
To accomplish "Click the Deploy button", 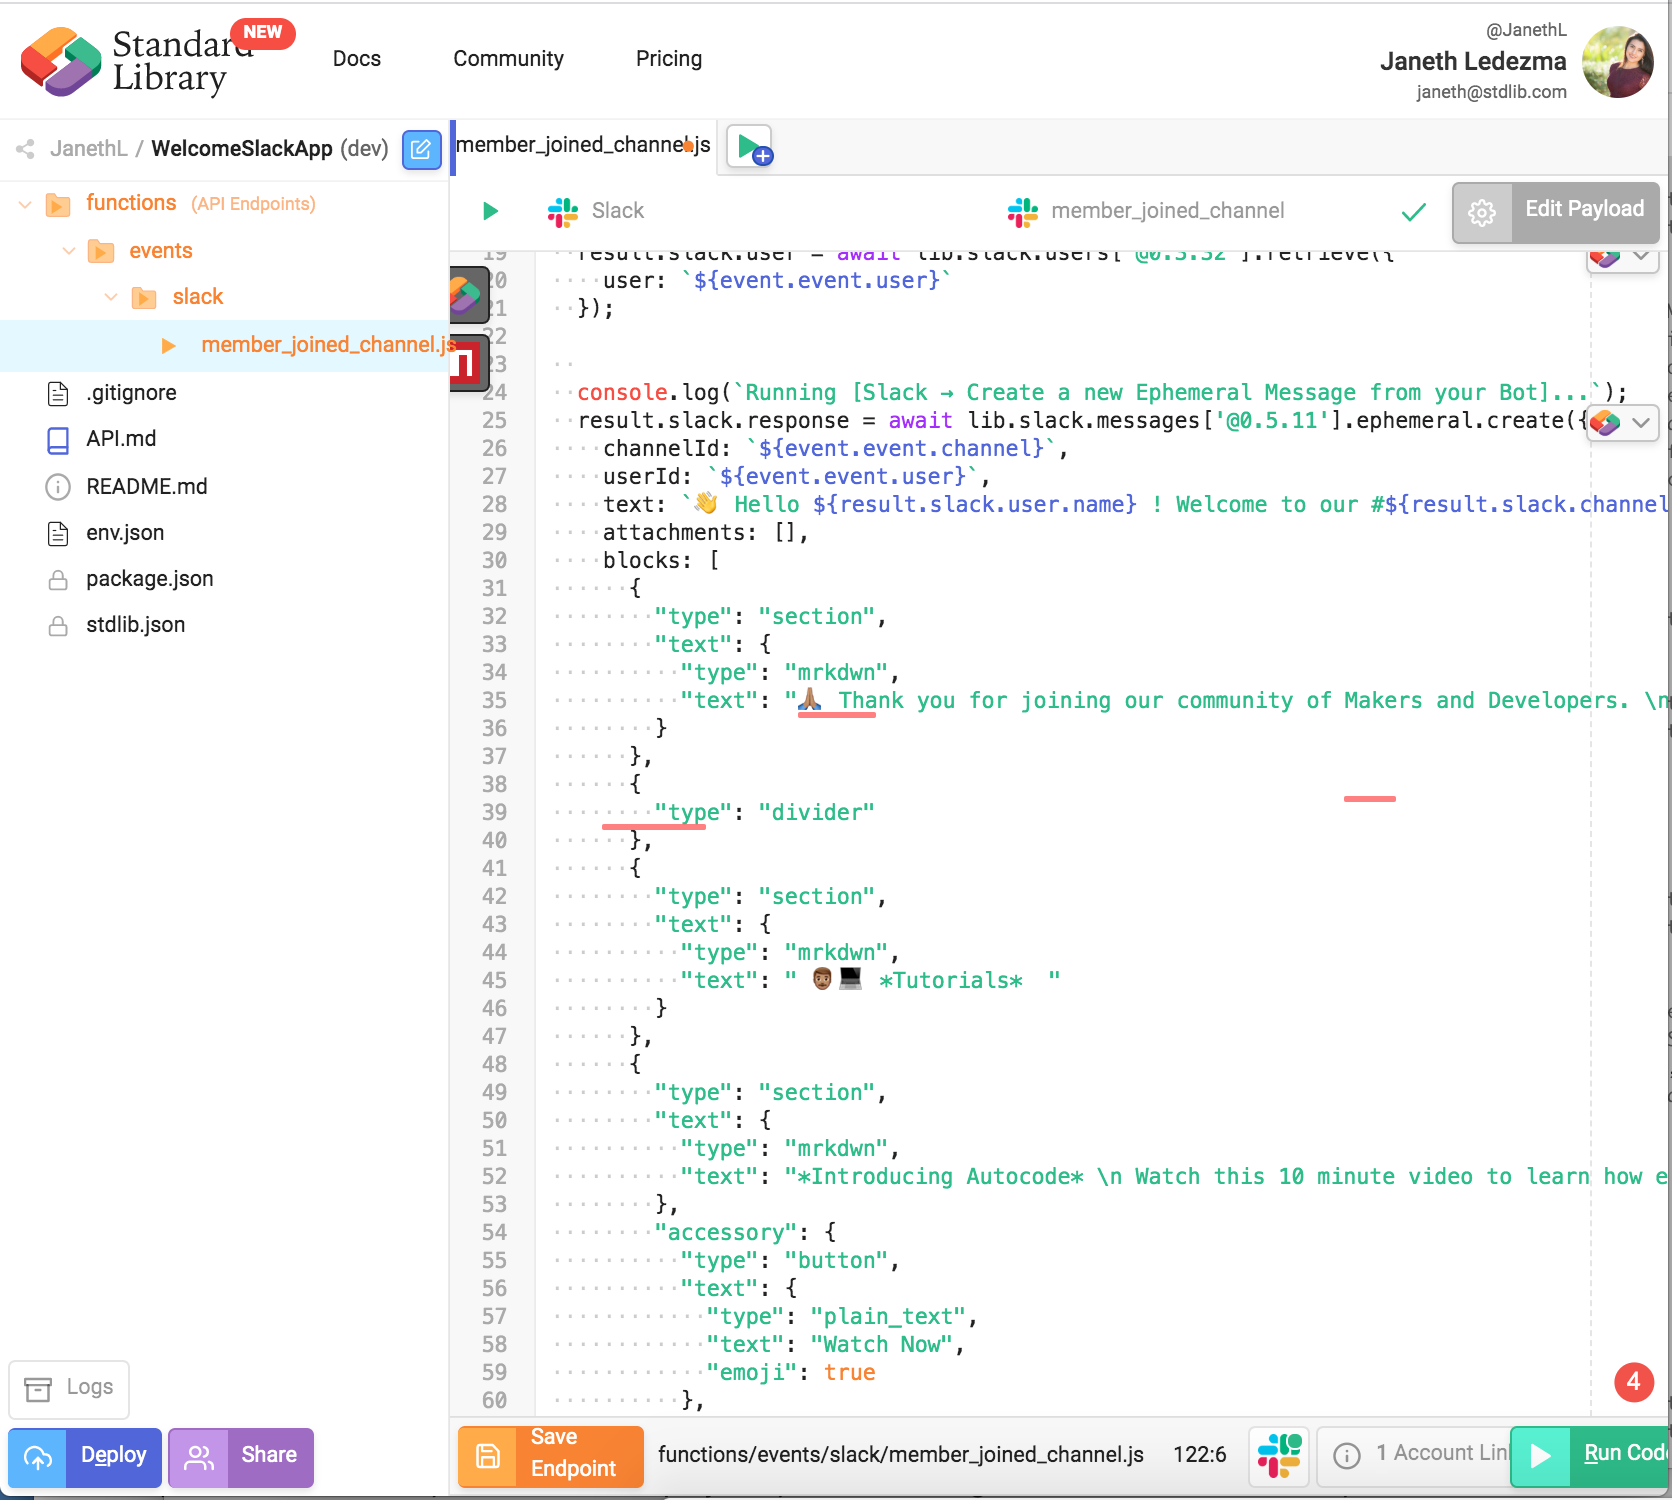I will 85,1458.
